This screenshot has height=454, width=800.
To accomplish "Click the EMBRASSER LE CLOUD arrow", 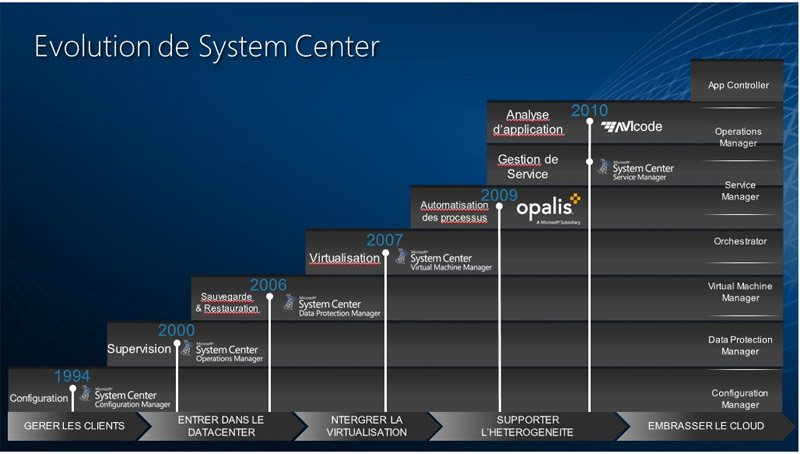I will [706, 426].
